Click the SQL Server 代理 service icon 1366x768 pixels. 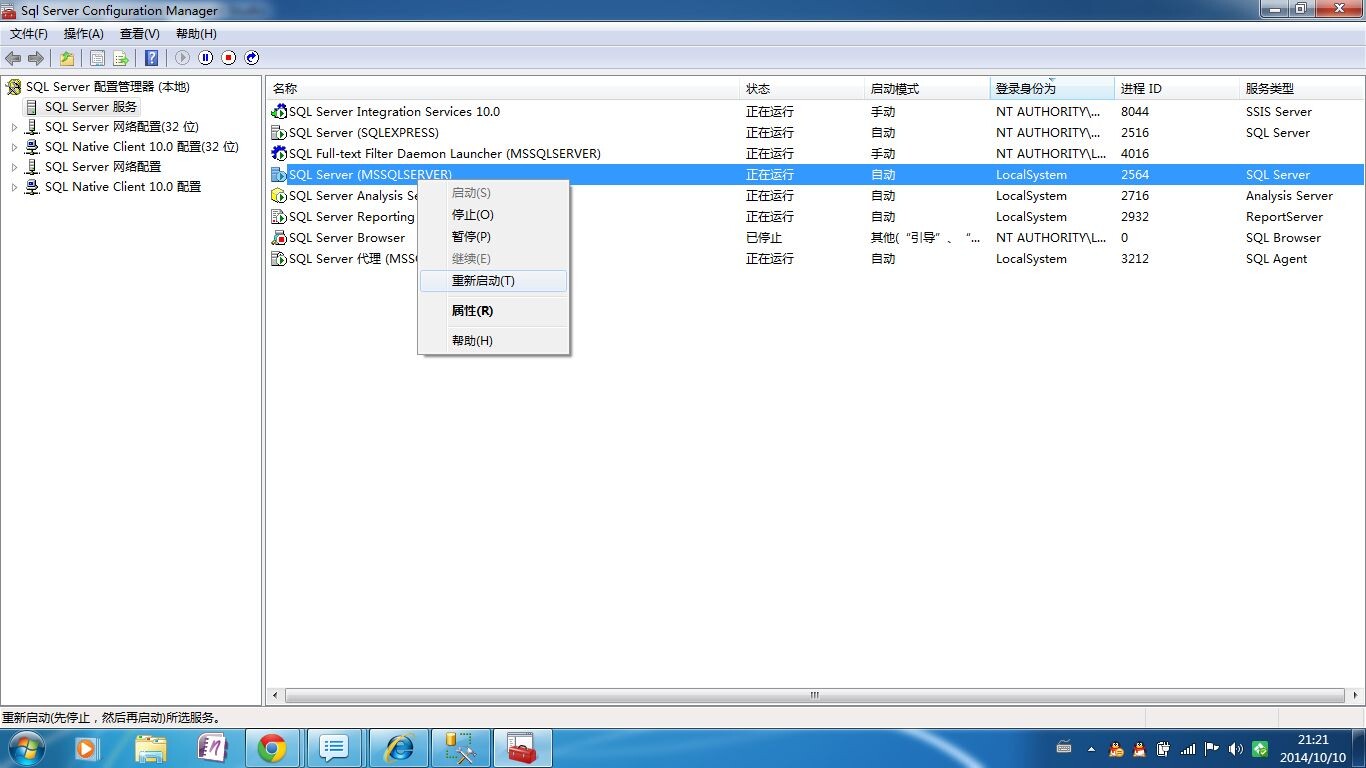click(x=279, y=259)
